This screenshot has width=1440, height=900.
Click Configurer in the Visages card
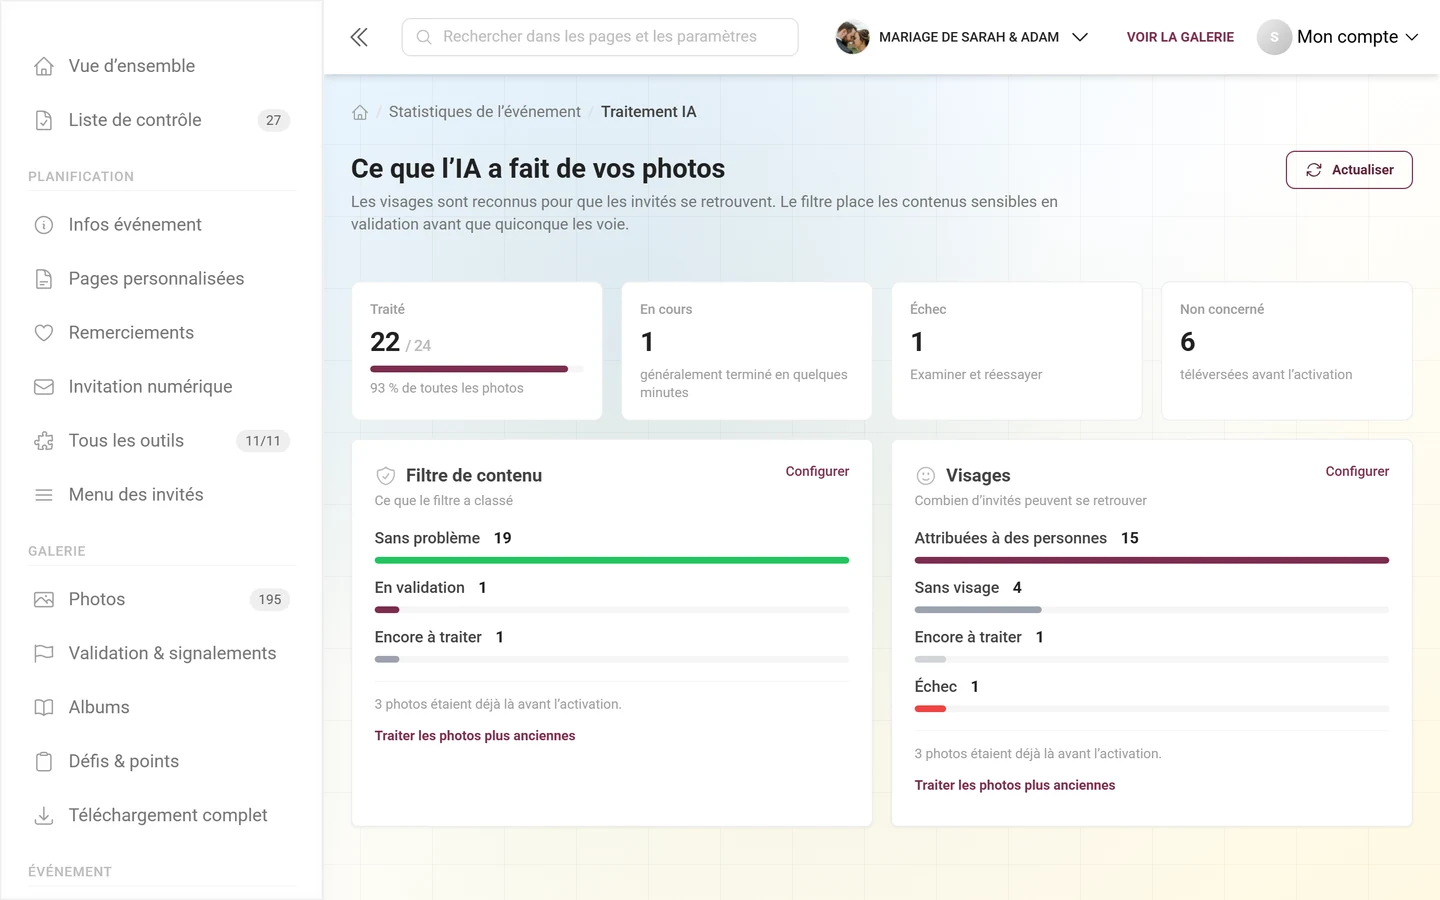click(1357, 471)
